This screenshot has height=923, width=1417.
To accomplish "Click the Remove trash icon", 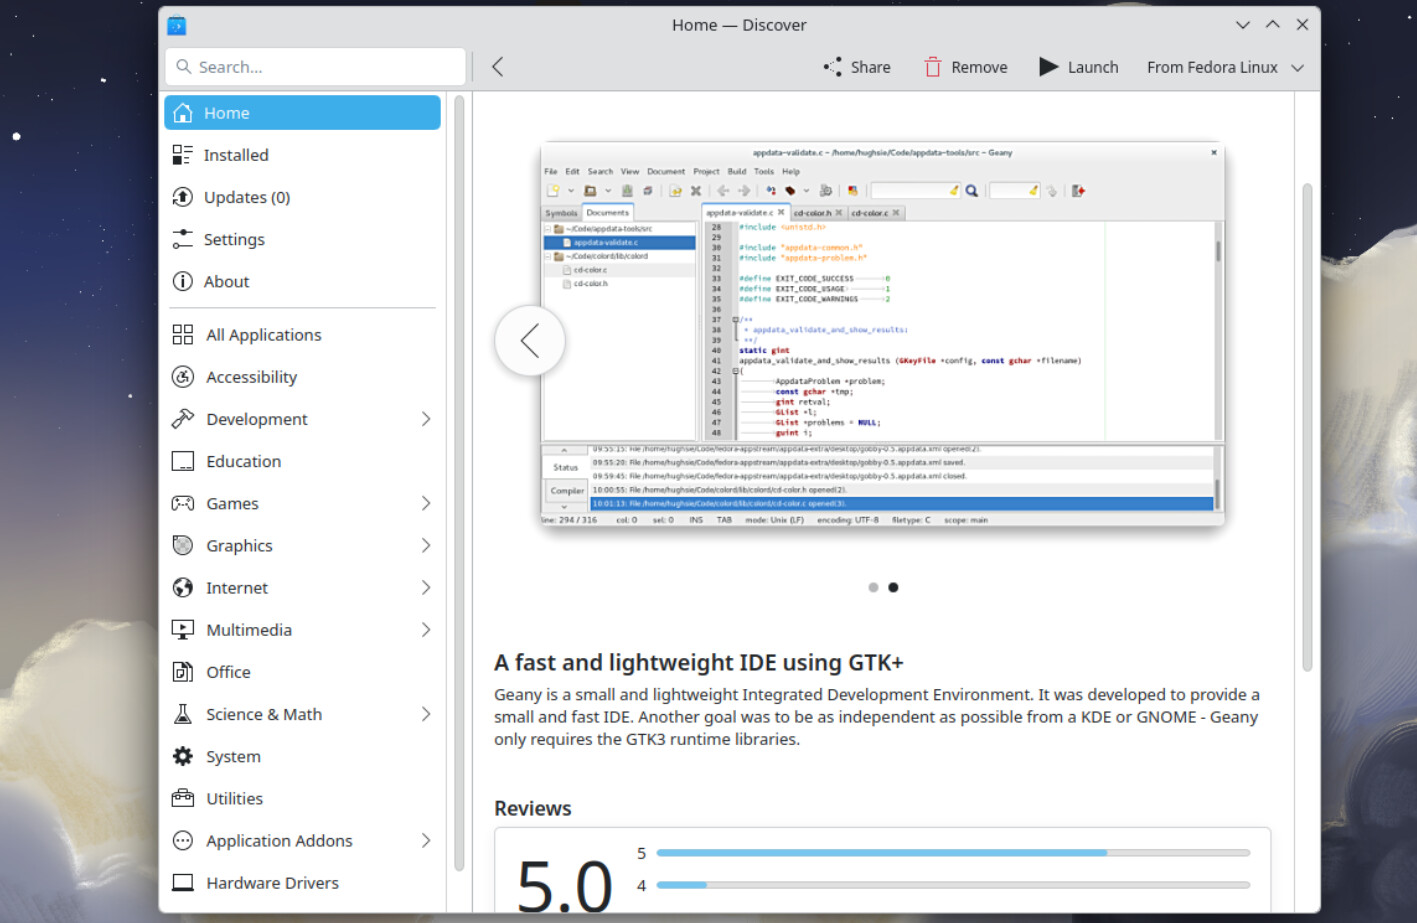I will (932, 67).
